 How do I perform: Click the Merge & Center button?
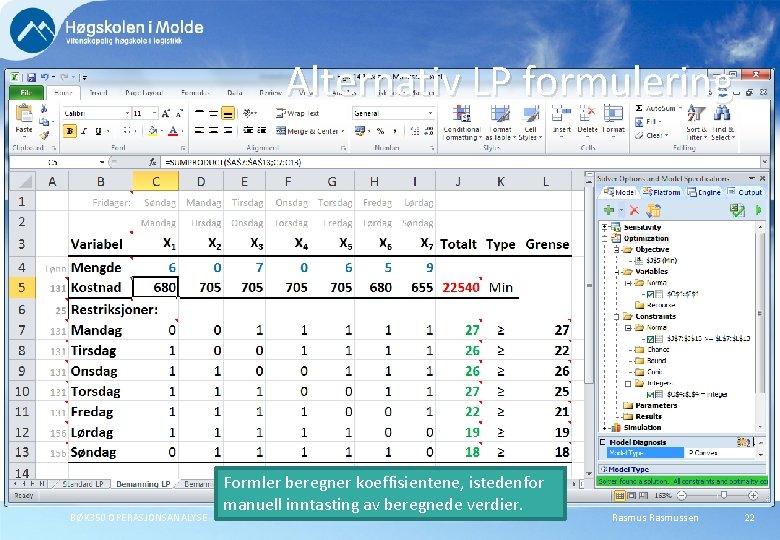[x=307, y=131]
